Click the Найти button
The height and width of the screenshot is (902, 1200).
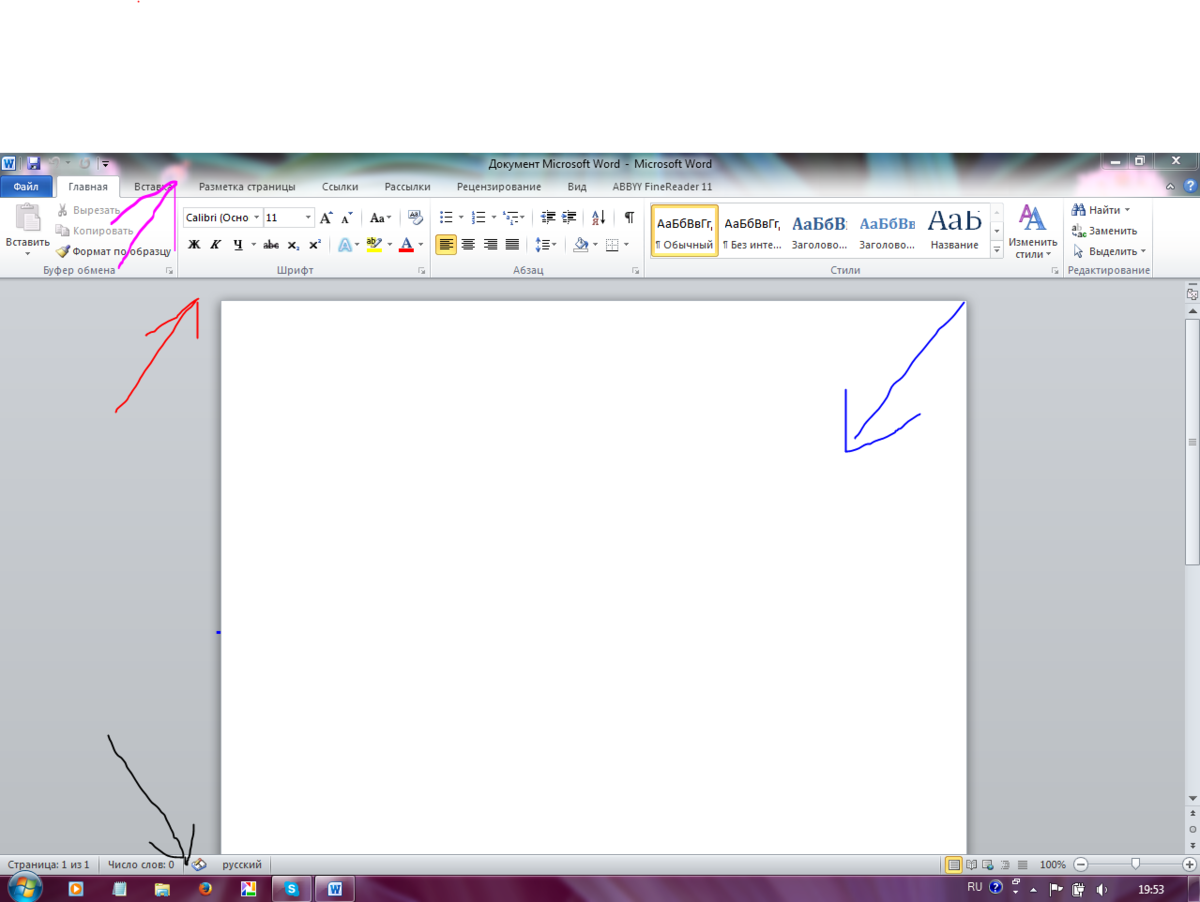click(1100, 210)
